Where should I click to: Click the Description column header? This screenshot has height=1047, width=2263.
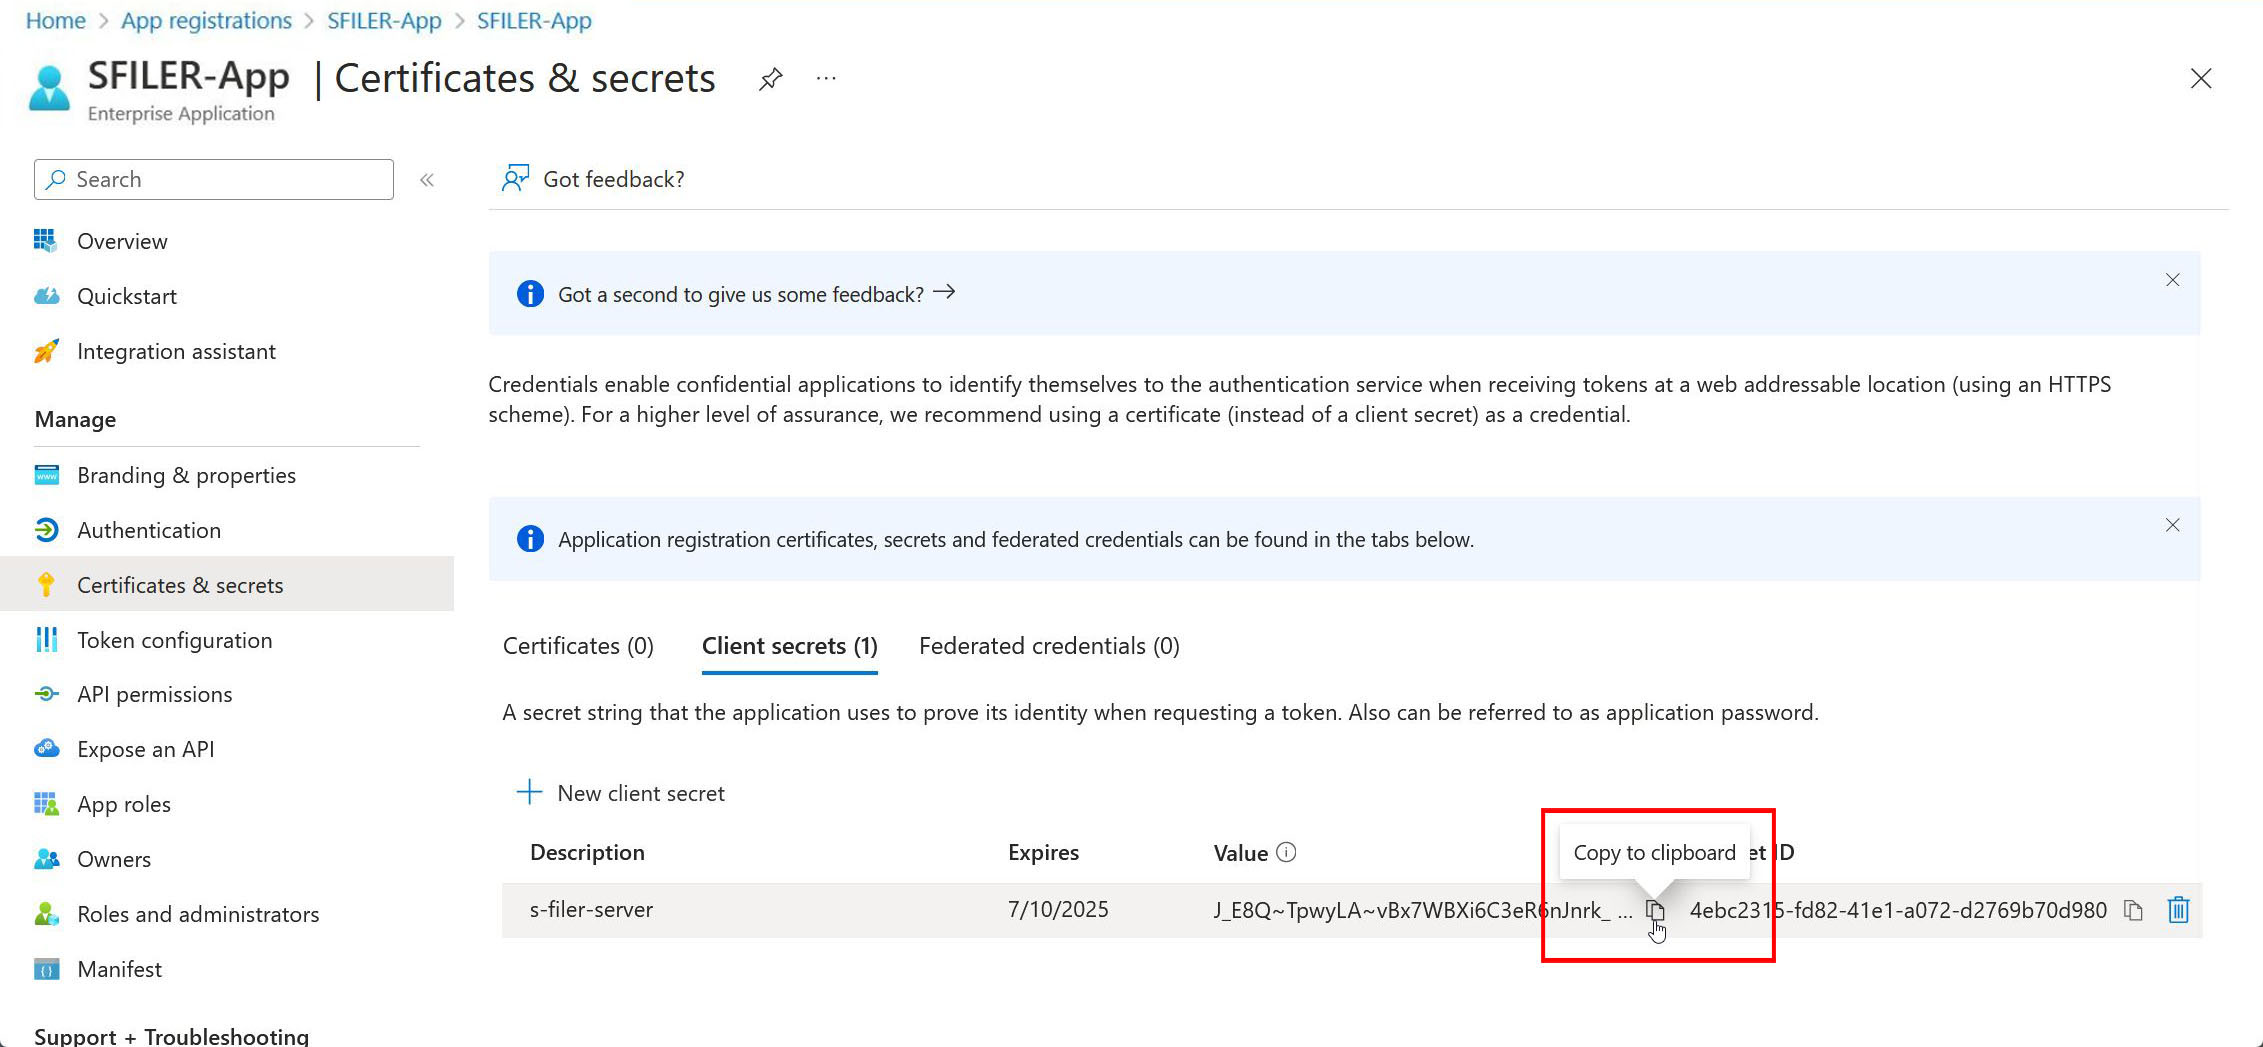pos(587,852)
